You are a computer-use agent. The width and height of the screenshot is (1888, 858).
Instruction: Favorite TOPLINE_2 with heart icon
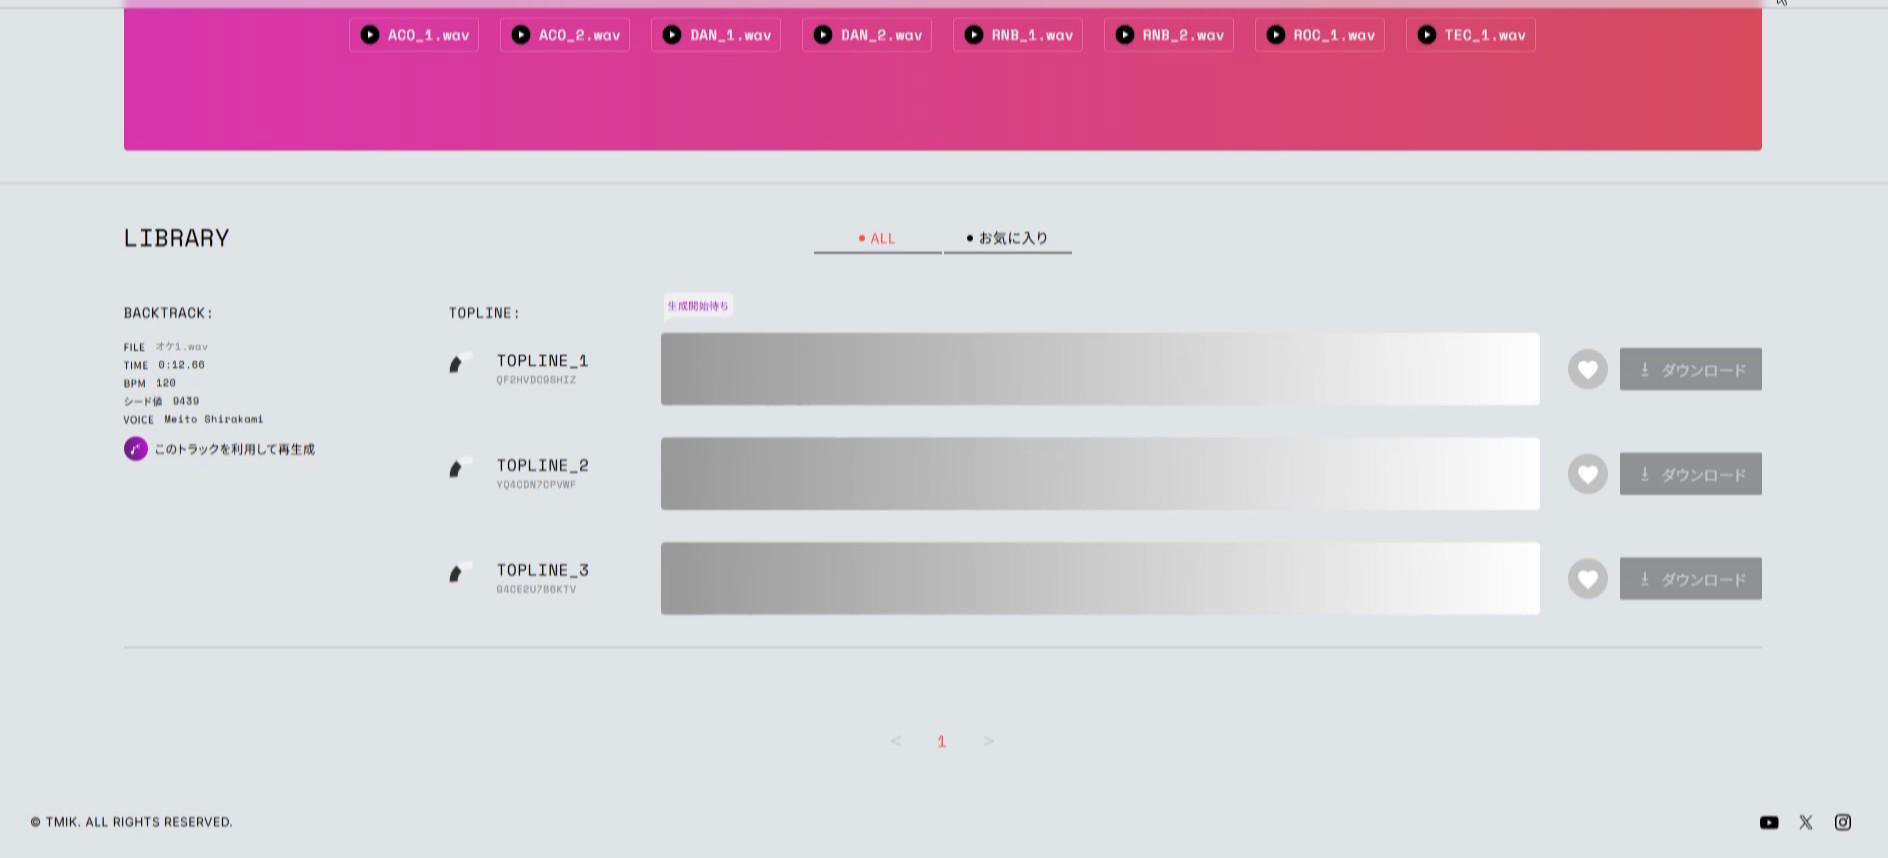click(1587, 474)
